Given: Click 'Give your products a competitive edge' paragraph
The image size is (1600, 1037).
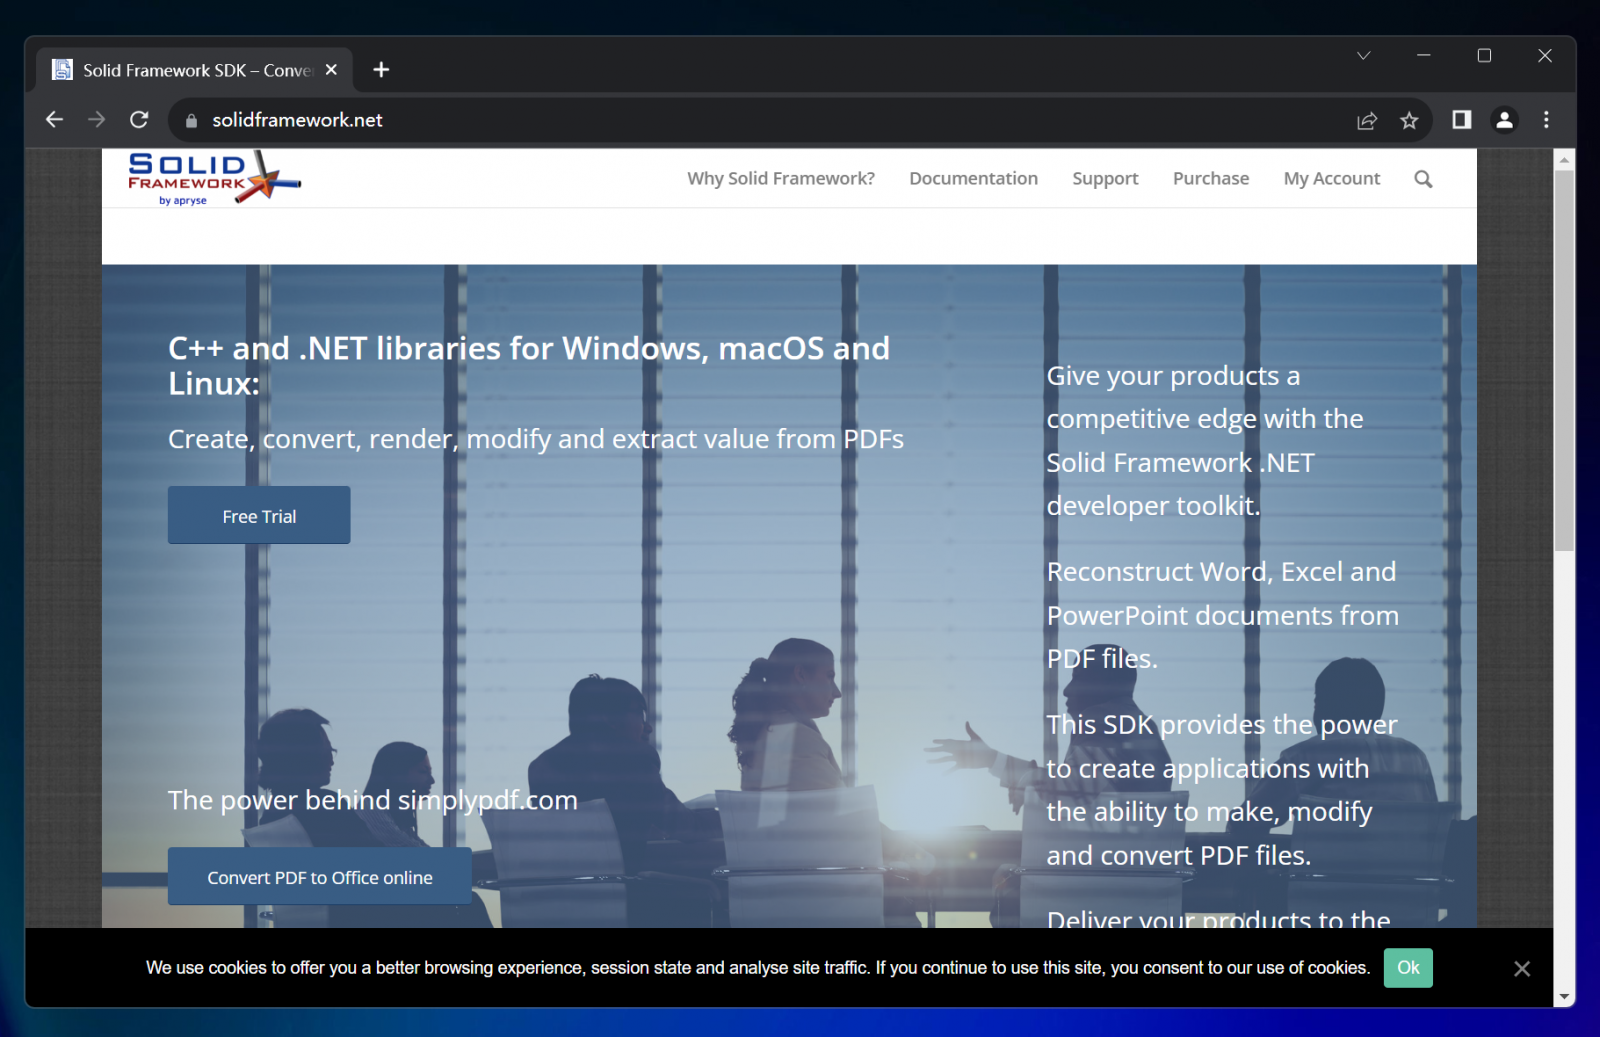Looking at the screenshot, I should pos(1205,441).
